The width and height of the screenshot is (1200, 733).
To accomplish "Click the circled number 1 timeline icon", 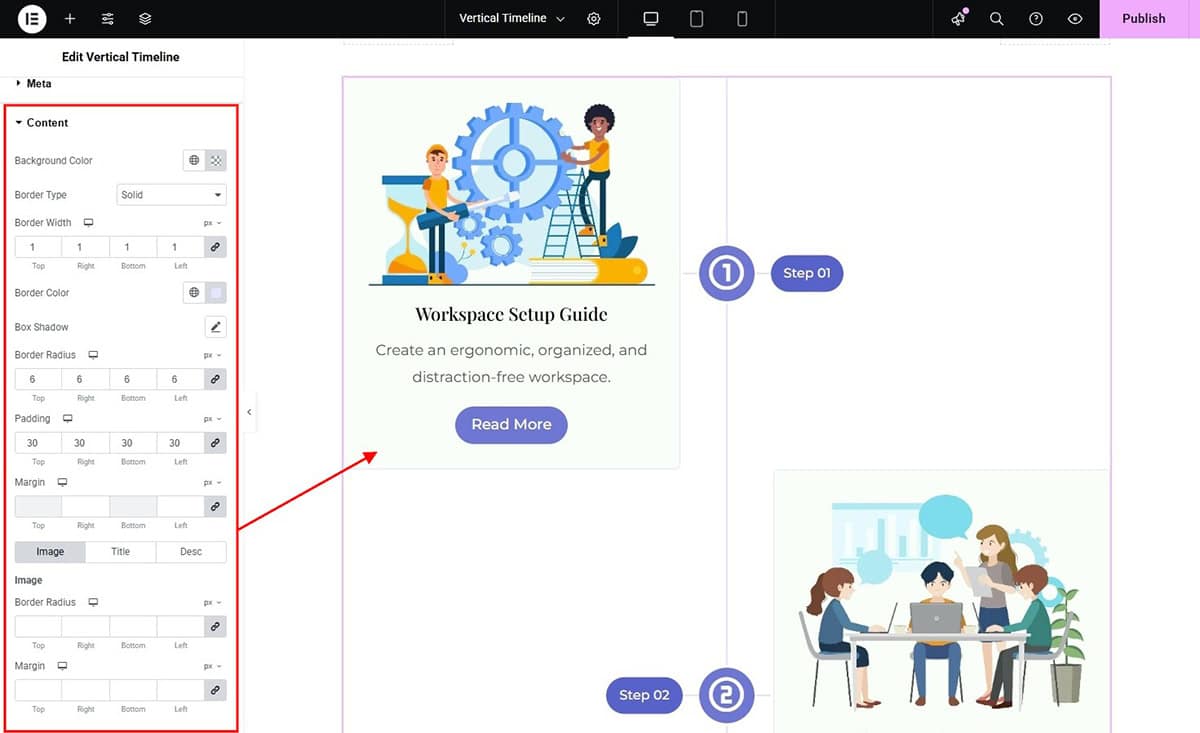I will pos(725,273).
